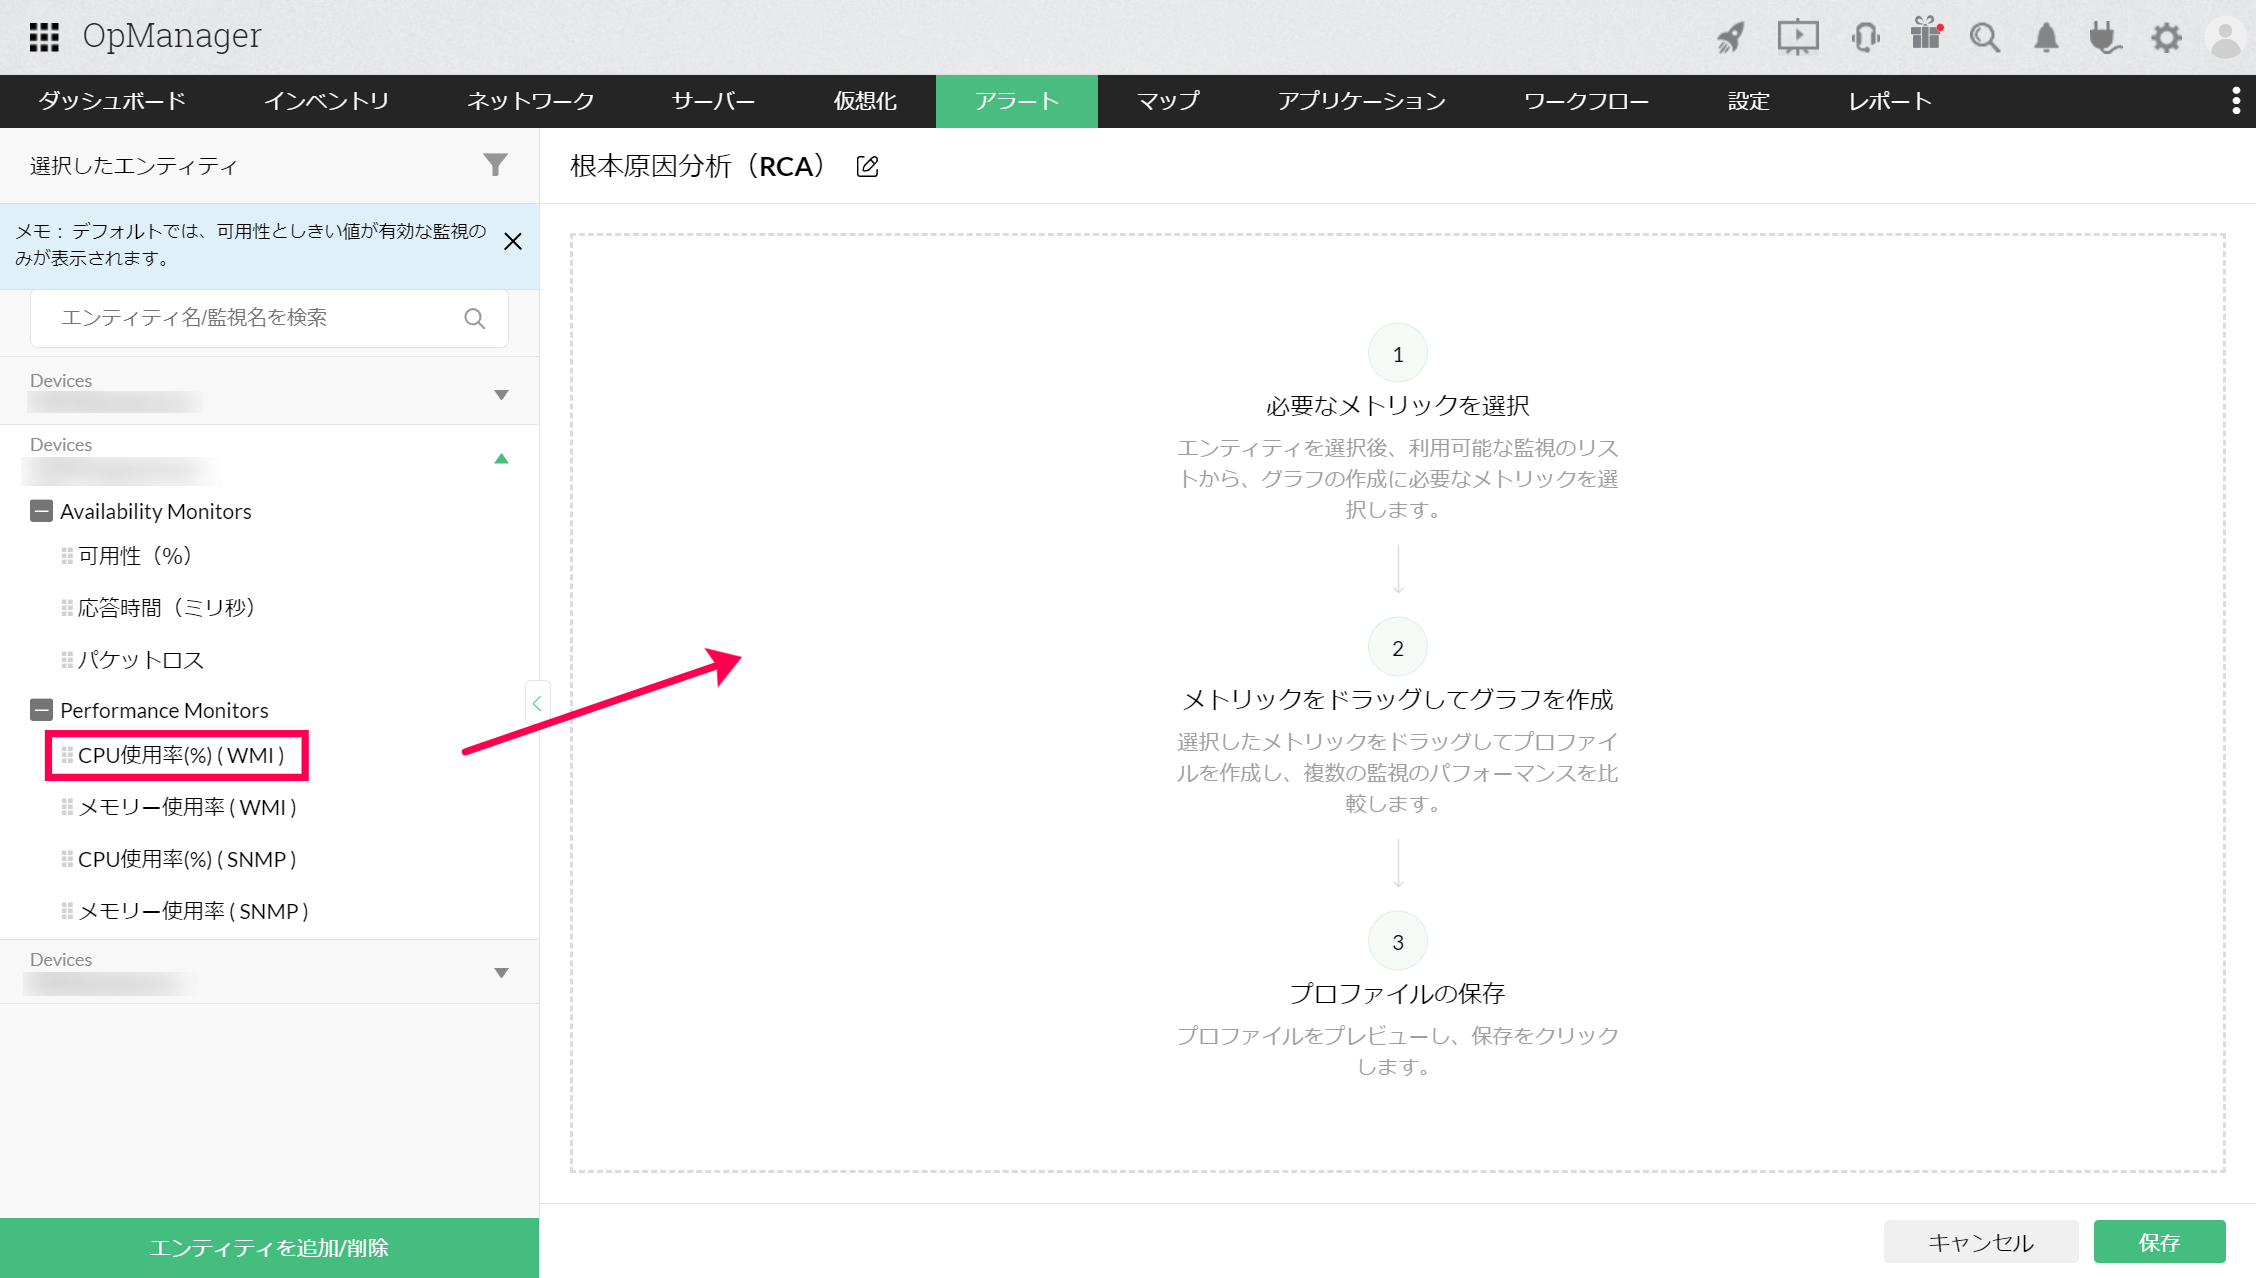Click the rocket quick-start icon

(1731, 38)
